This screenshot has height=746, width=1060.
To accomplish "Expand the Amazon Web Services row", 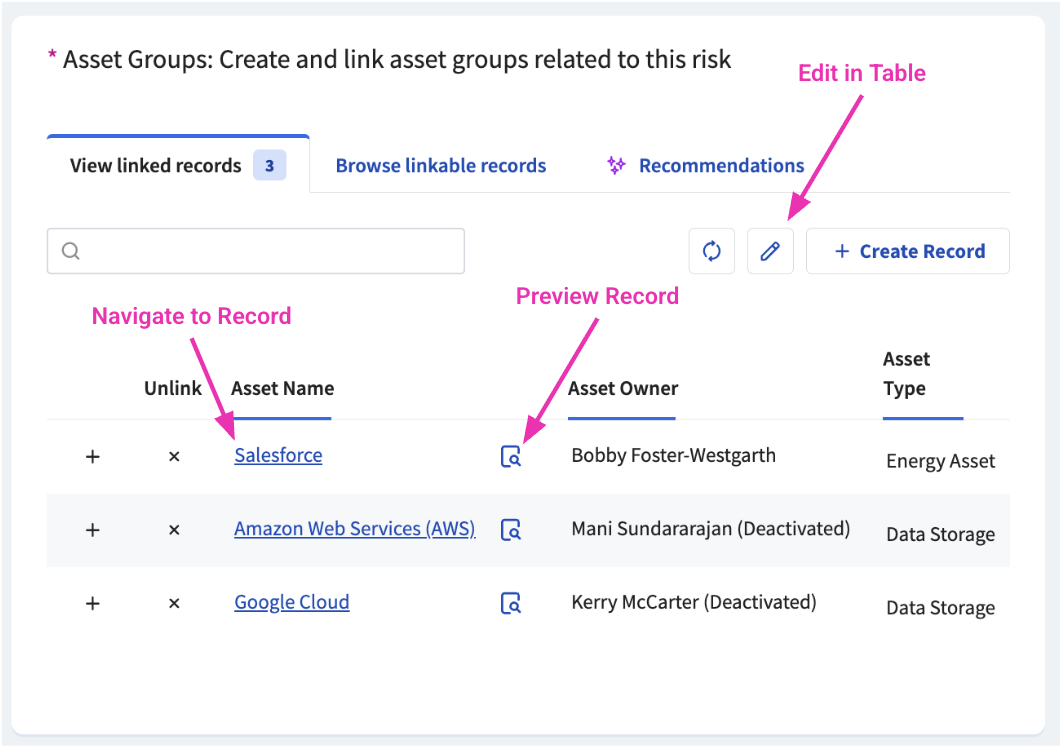I will click(x=93, y=530).
